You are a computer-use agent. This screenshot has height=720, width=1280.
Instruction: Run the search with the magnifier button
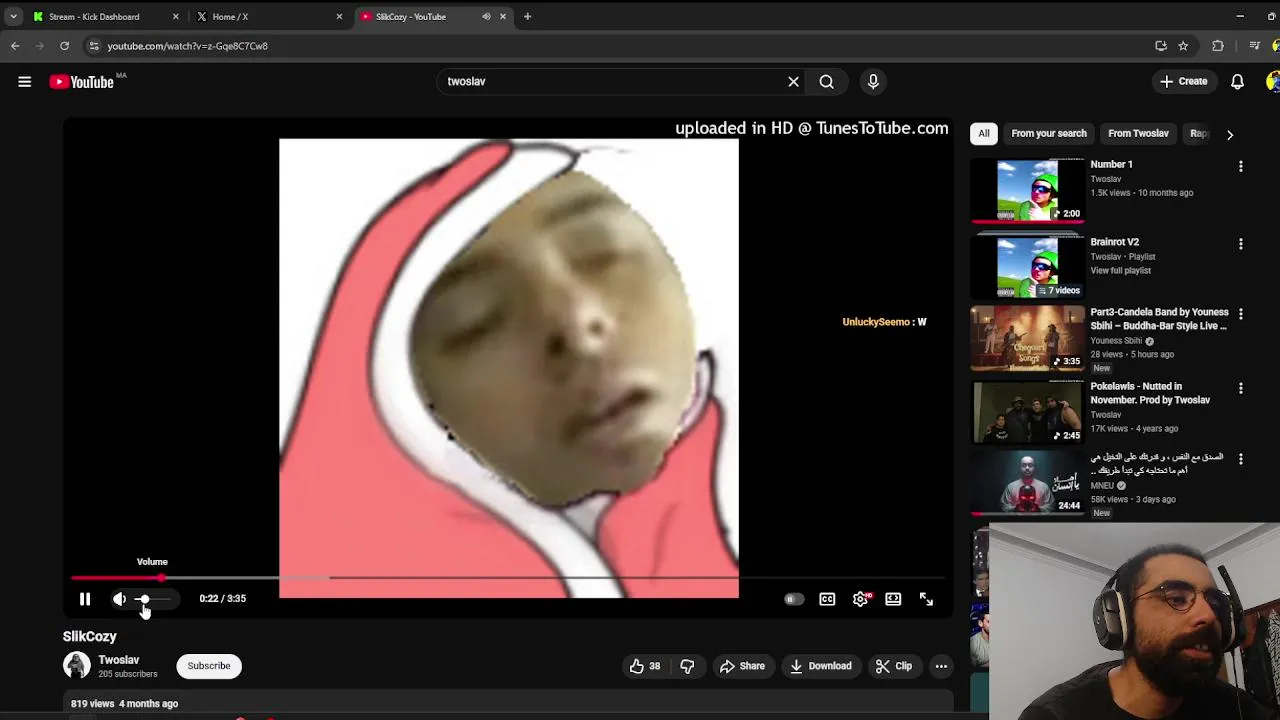(x=827, y=82)
